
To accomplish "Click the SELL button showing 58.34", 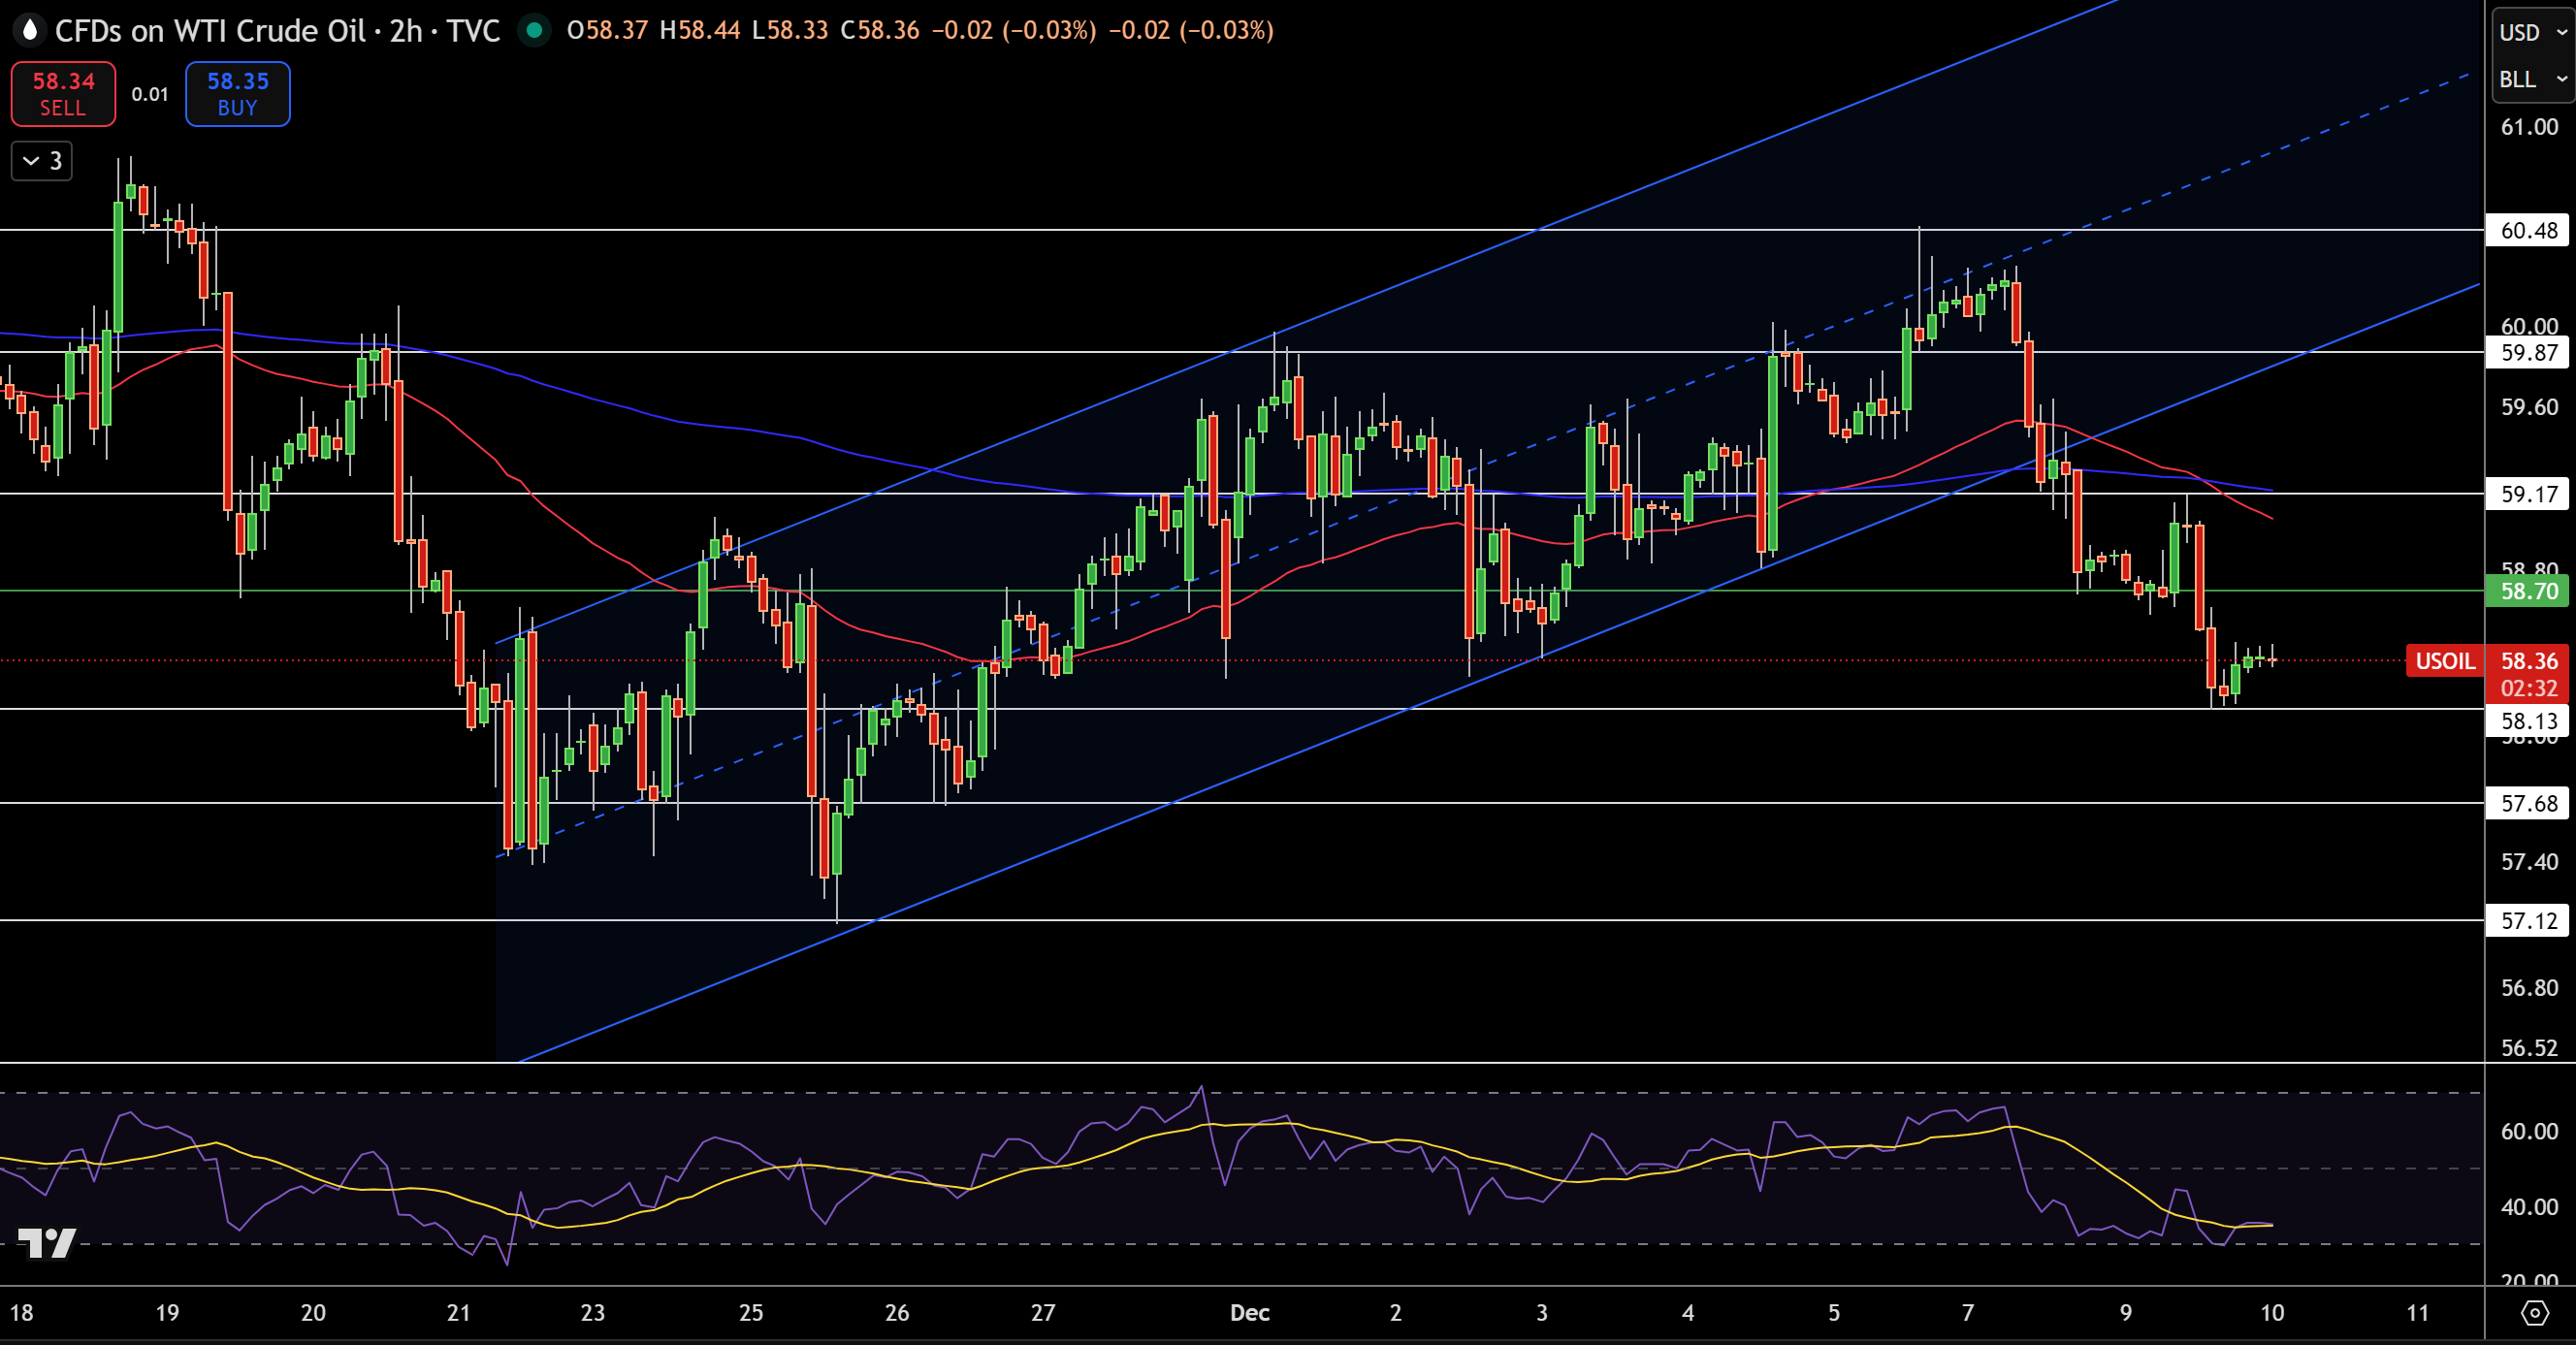I will click(62, 95).
